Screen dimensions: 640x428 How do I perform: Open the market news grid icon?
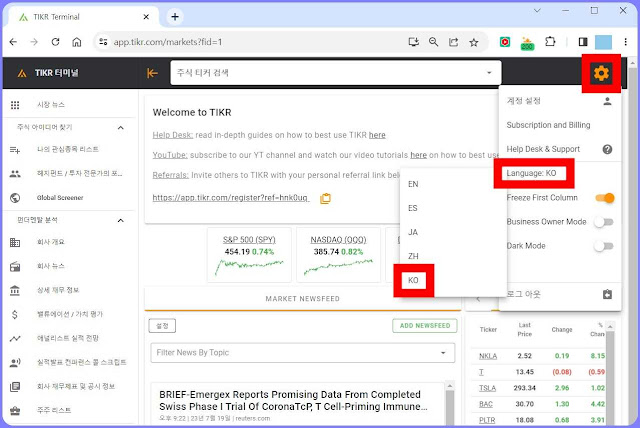(15, 105)
